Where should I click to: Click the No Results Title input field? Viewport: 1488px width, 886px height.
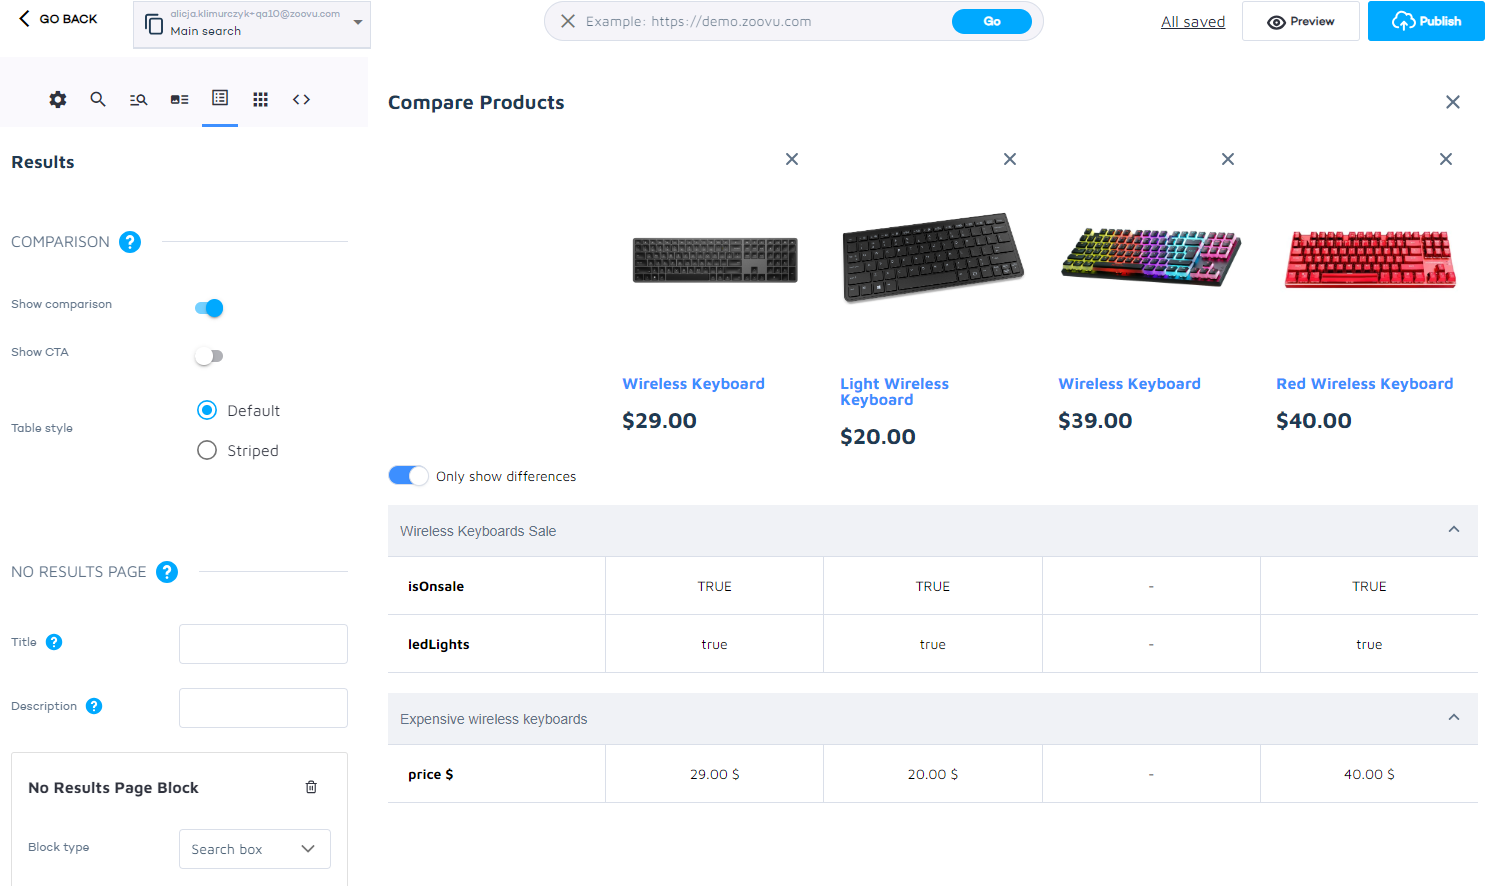263,644
